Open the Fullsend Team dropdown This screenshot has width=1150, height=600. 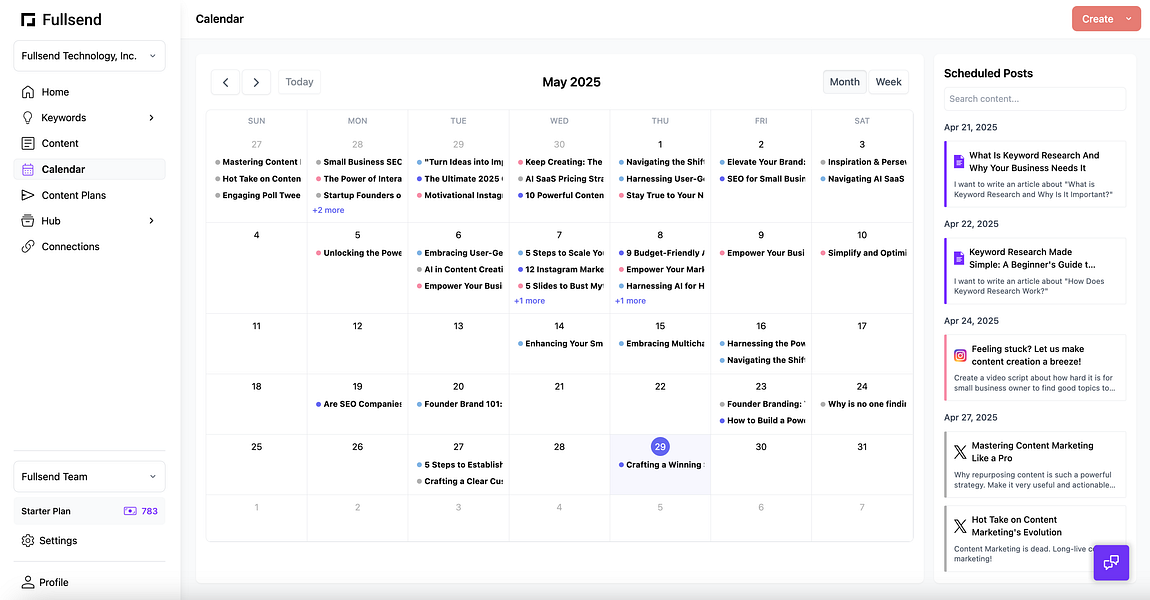coord(89,477)
